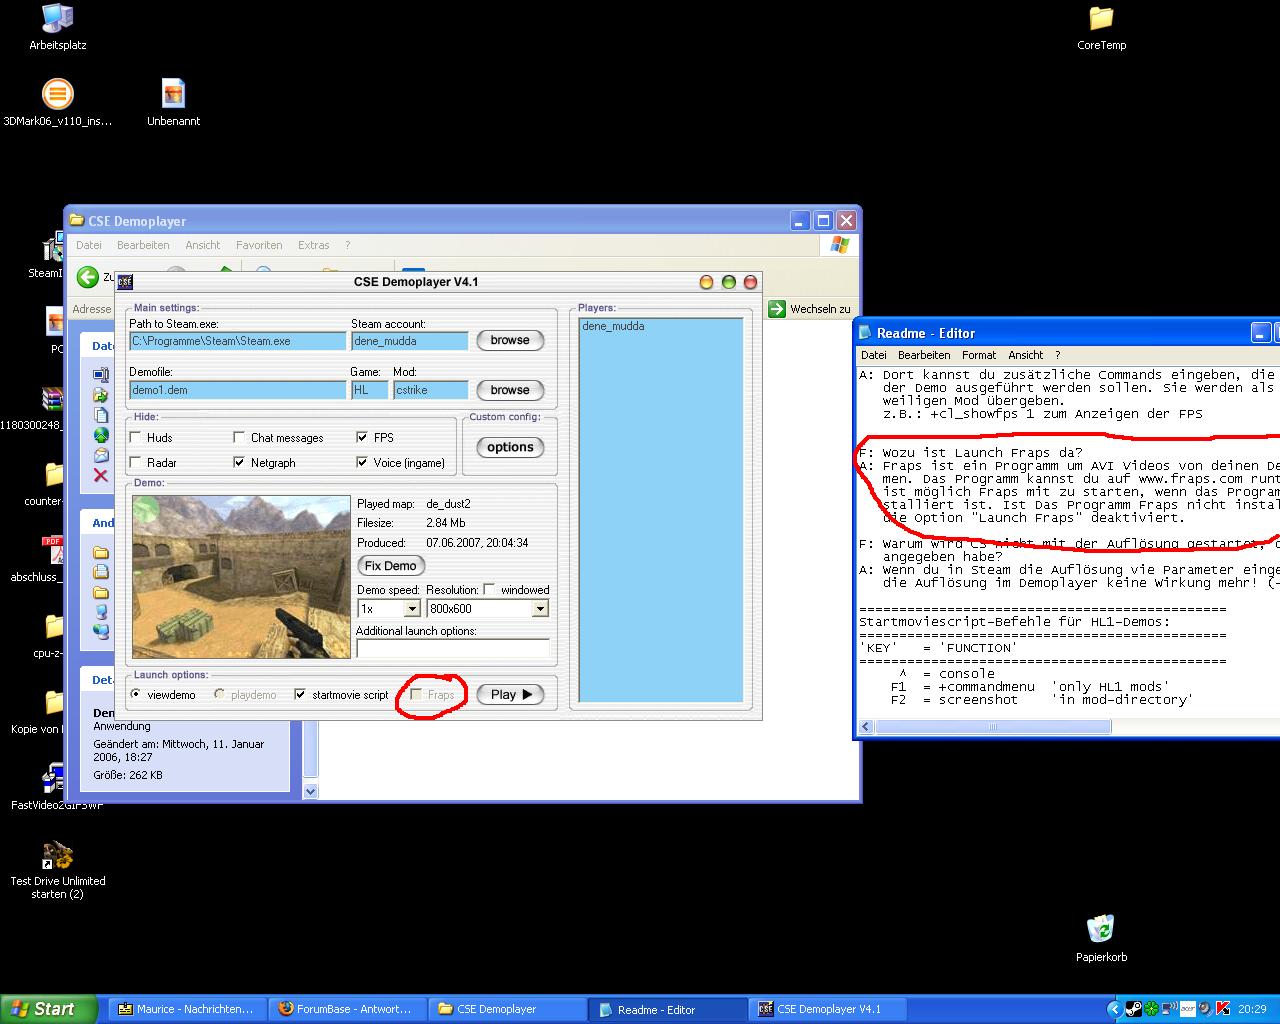Open Datei menu in Explorer window
The image size is (1280, 1024).
(89, 245)
